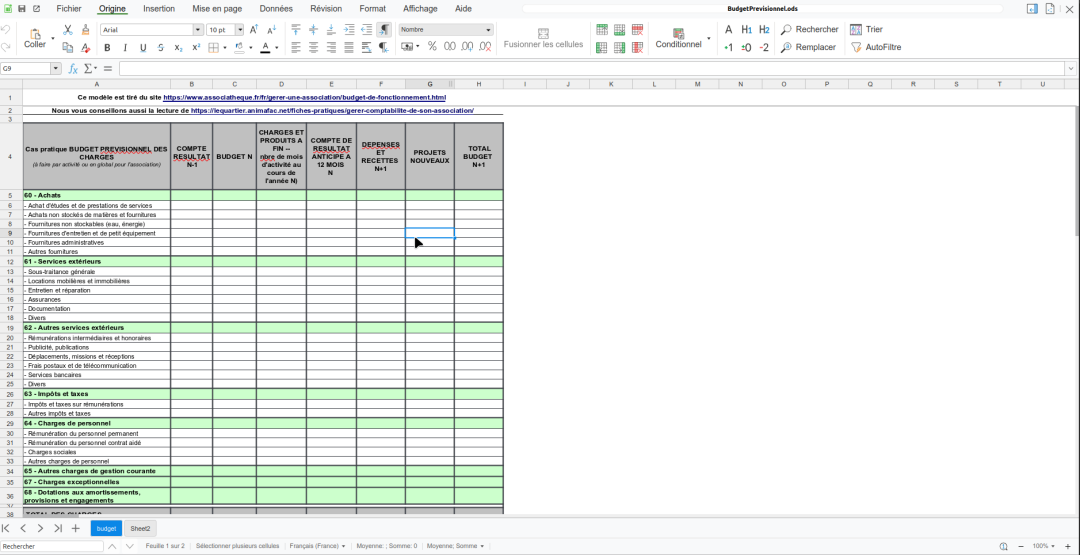Open the Name Box cell reference dropdown
The image size is (1080, 555).
tap(56, 68)
